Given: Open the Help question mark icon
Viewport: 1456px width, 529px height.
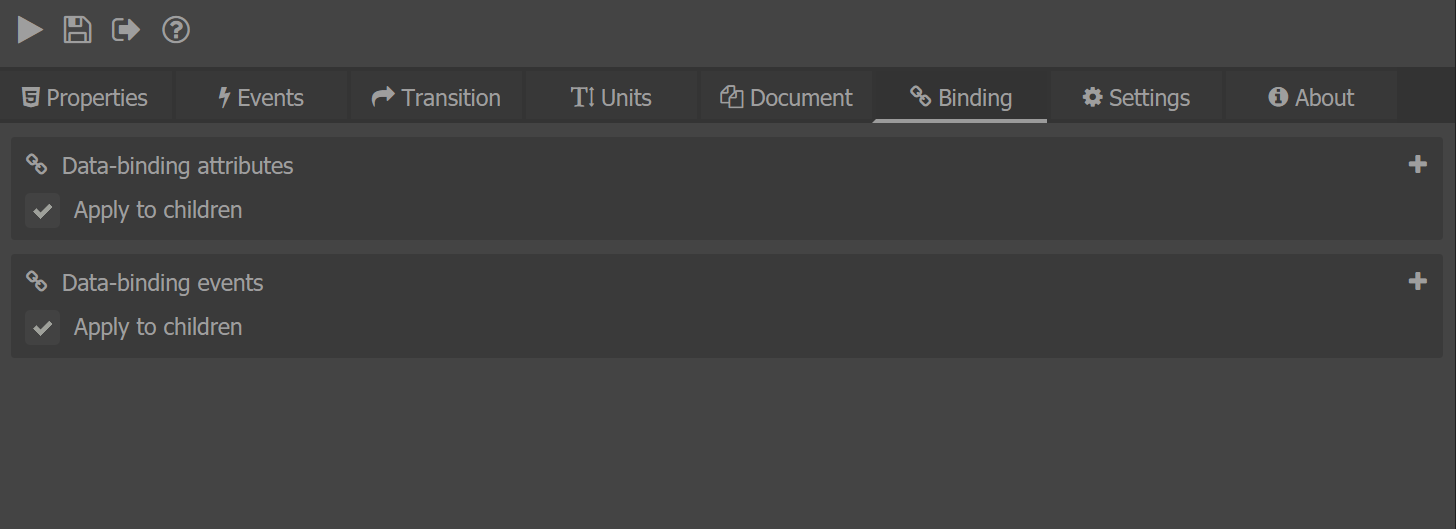Looking at the screenshot, I should (176, 30).
